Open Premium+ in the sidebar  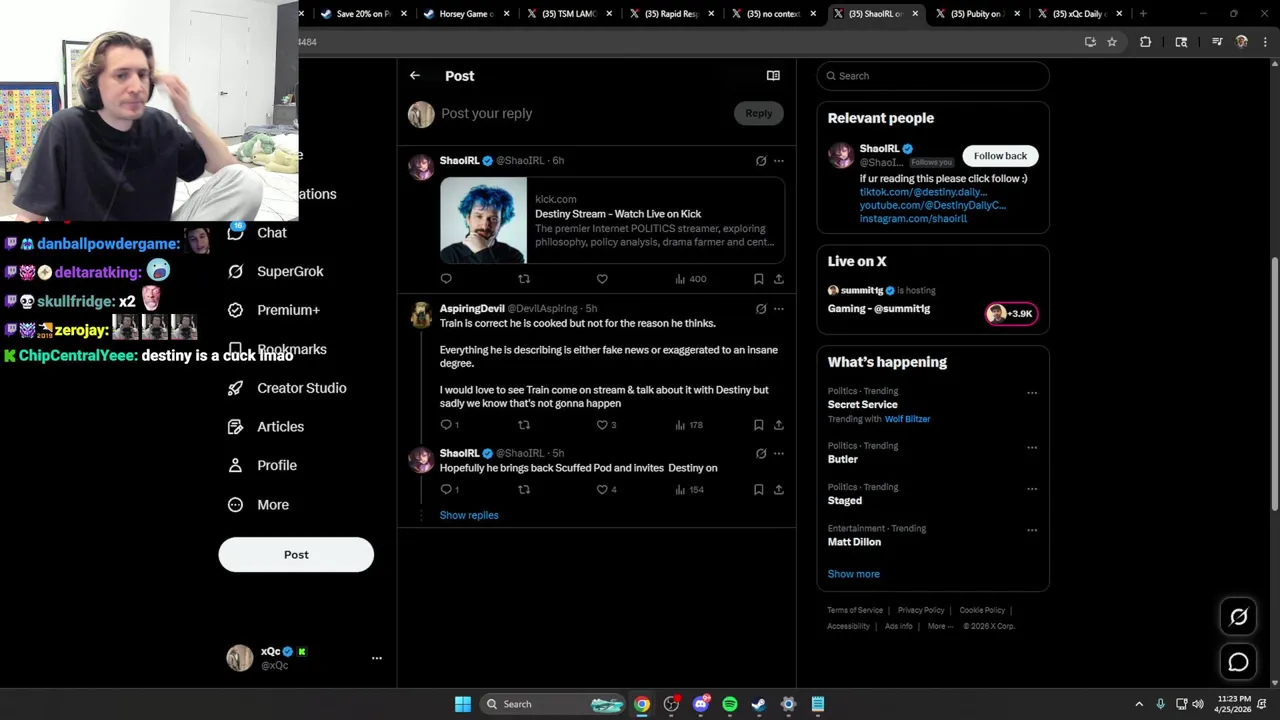274,310
